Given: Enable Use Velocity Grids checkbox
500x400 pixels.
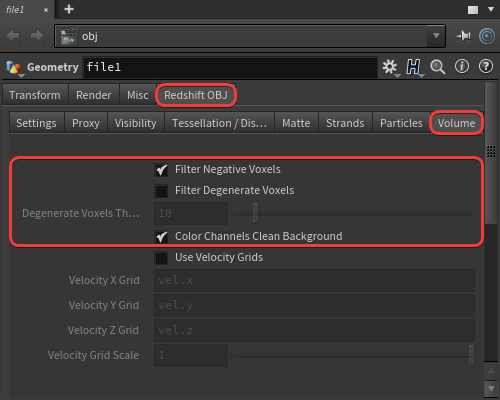Looking at the screenshot, I should (x=161, y=258).
